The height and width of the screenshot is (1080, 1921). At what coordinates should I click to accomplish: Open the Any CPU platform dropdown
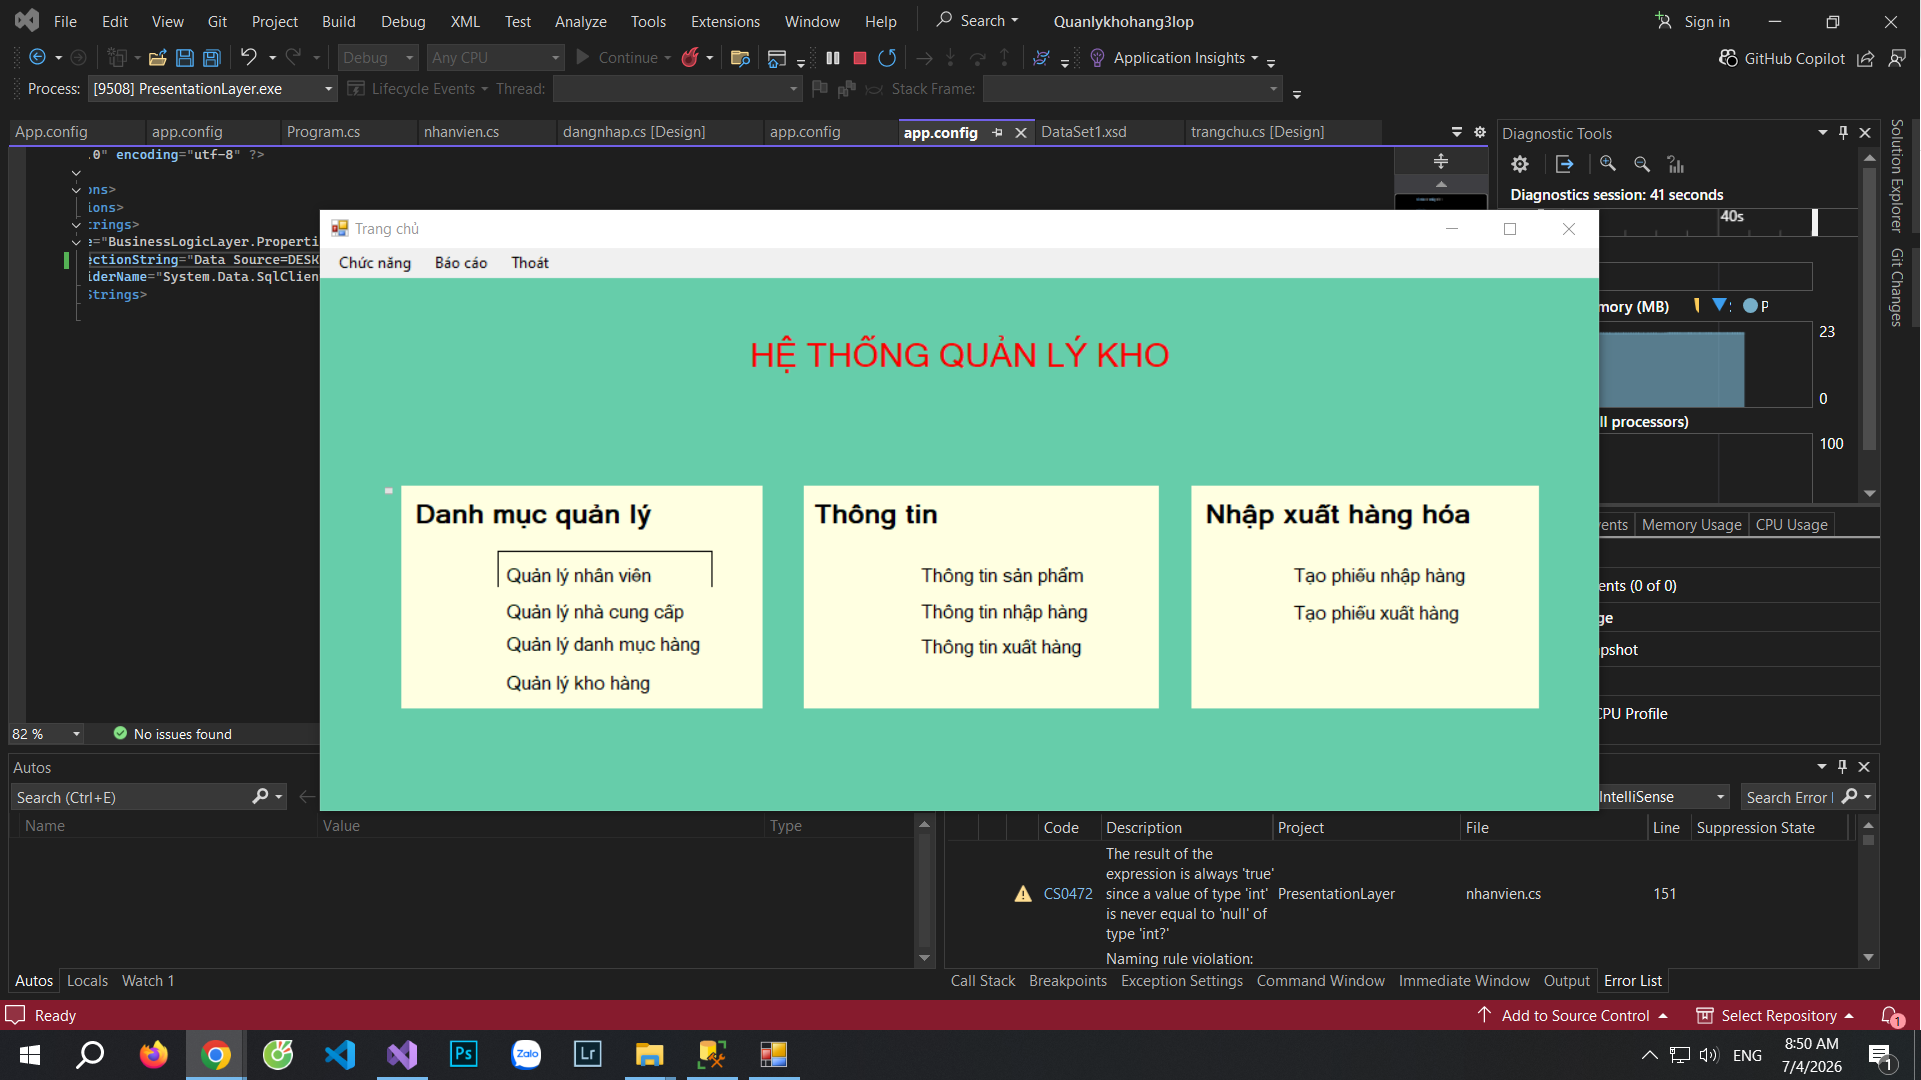click(x=496, y=58)
